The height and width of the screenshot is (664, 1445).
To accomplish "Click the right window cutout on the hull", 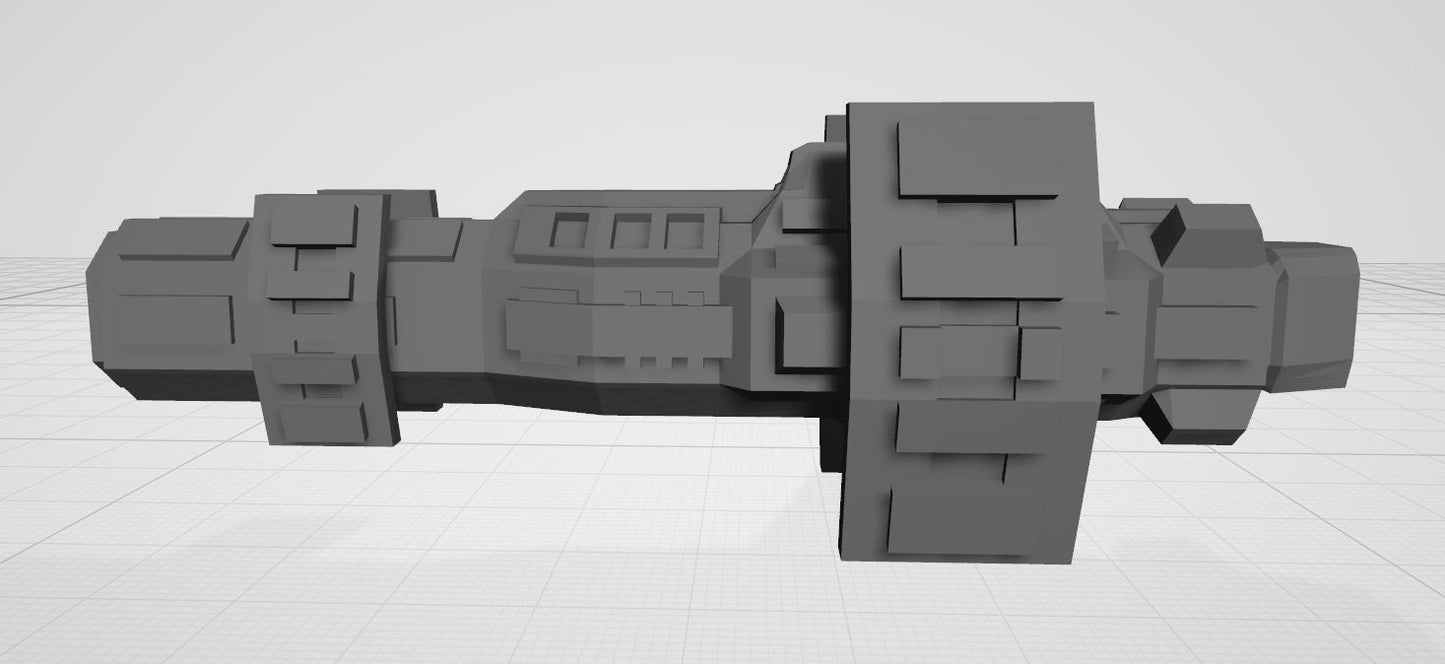I will tap(685, 234).
